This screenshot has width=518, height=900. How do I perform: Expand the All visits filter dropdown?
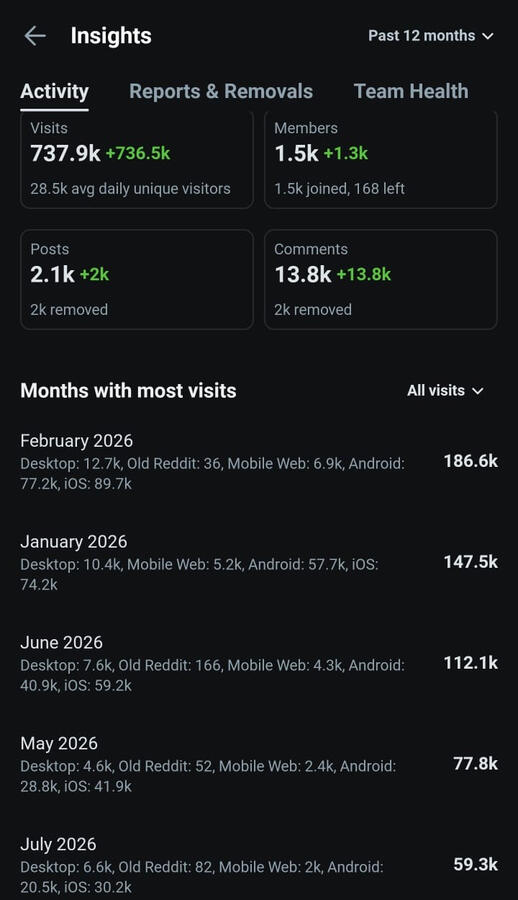445,391
